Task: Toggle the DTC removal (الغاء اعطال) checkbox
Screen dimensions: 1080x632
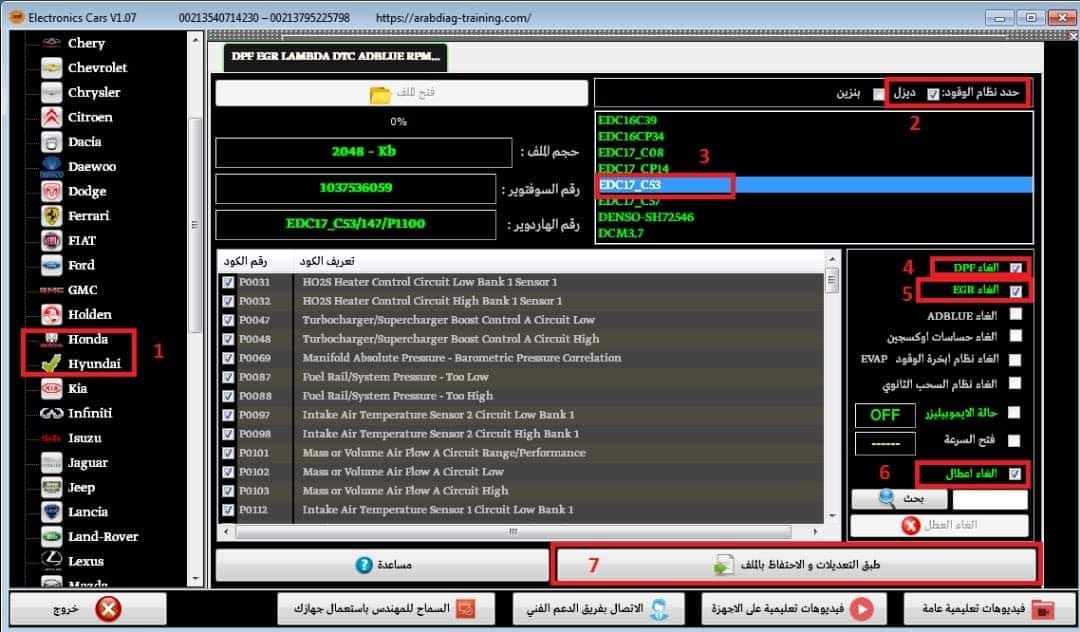Action: tap(1015, 474)
